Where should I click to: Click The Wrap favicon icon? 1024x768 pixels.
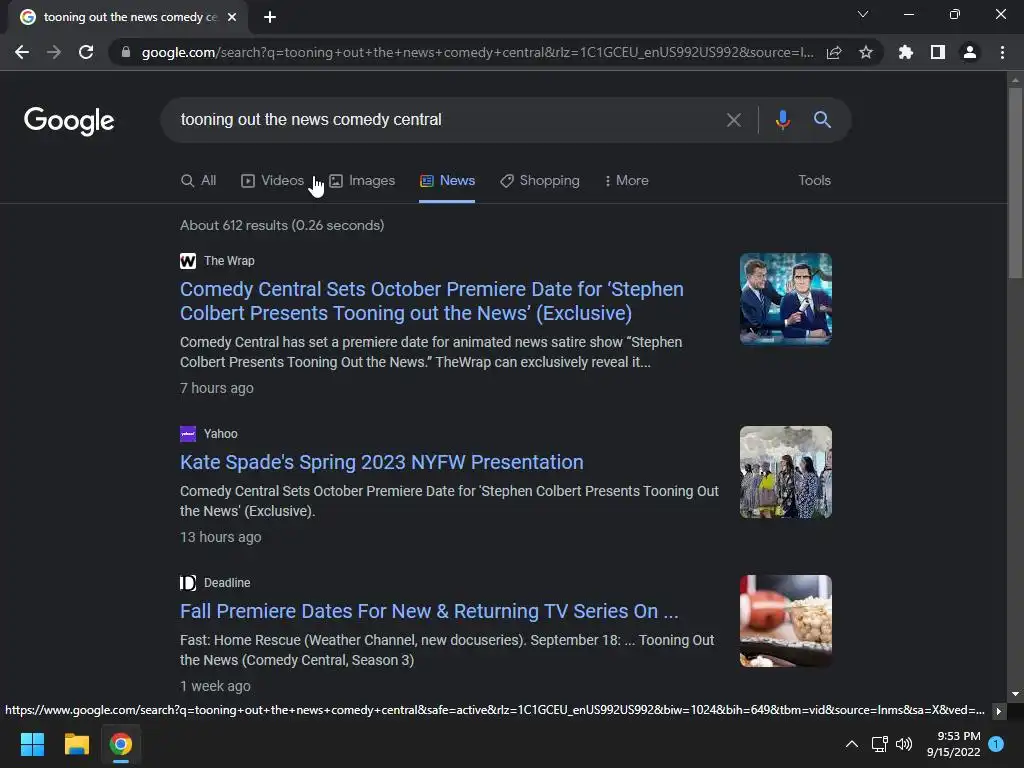(188, 261)
